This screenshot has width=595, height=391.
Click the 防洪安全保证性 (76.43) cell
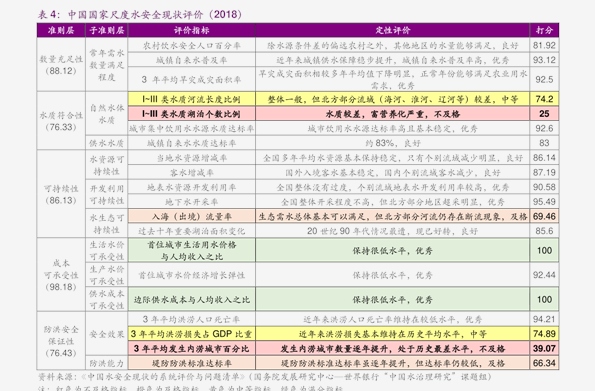click(x=61, y=341)
